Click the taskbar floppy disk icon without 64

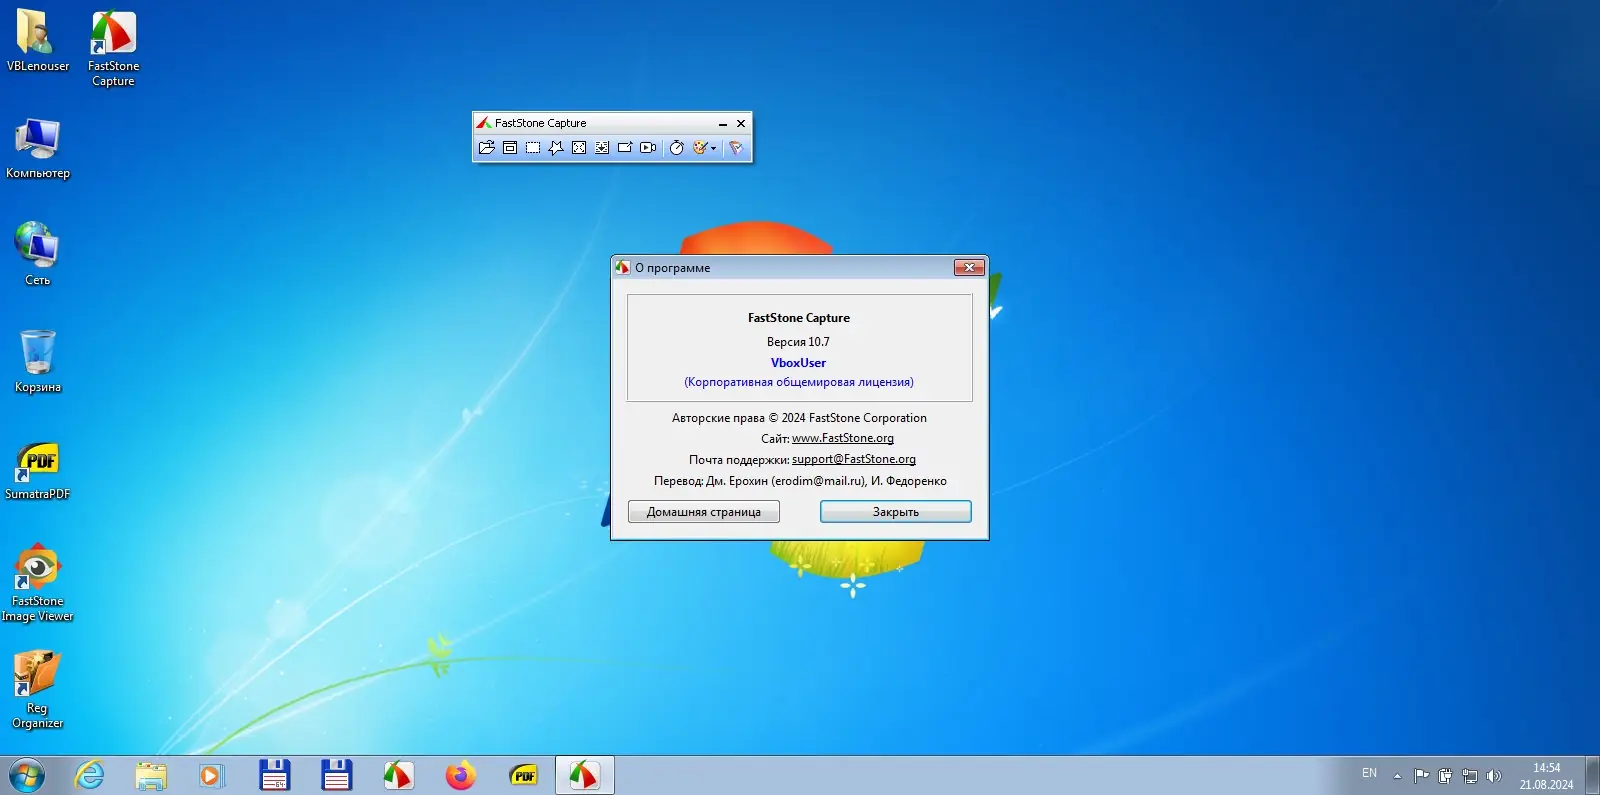(x=337, y=775)
